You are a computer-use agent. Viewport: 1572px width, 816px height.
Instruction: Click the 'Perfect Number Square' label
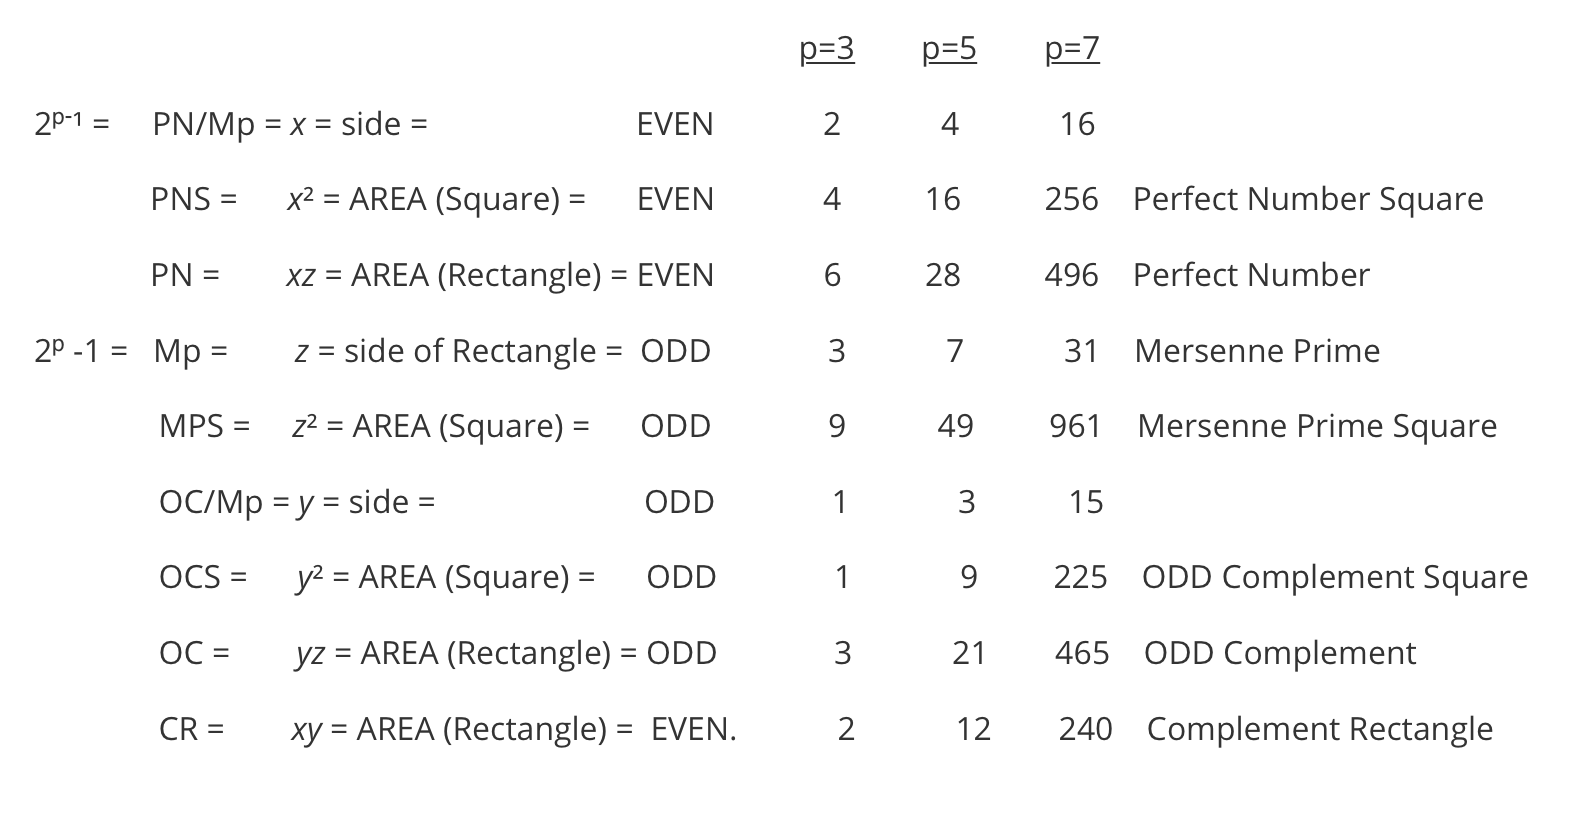click(1307, 199)
